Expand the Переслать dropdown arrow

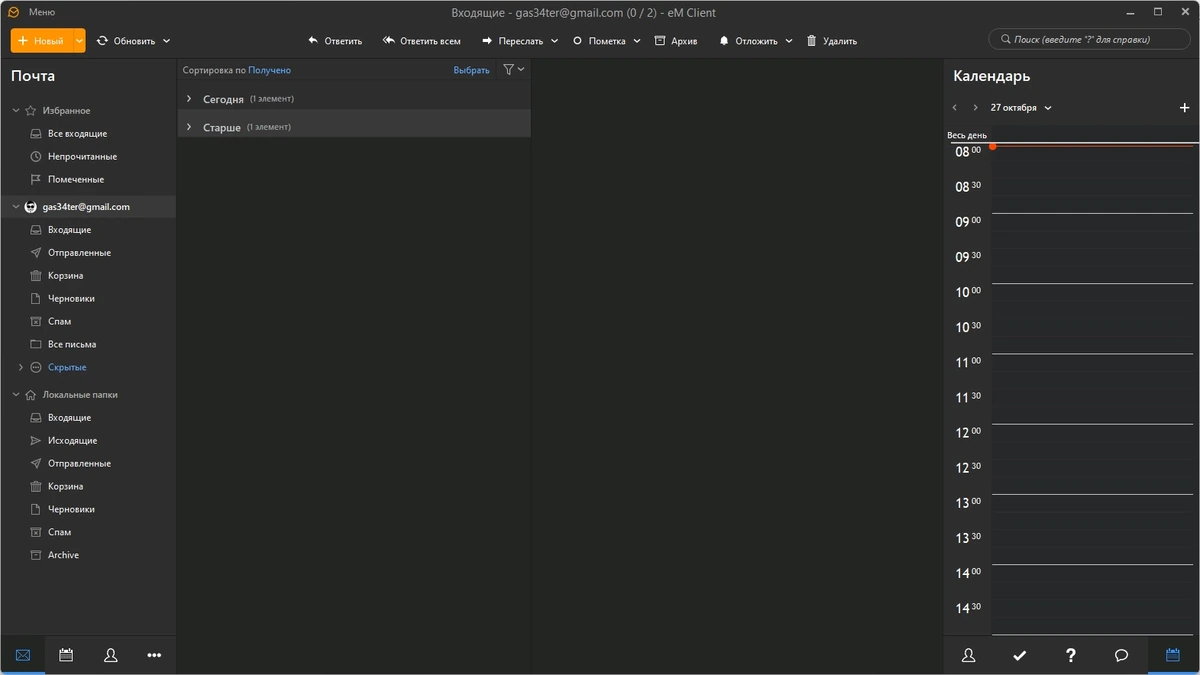[554, 41]
